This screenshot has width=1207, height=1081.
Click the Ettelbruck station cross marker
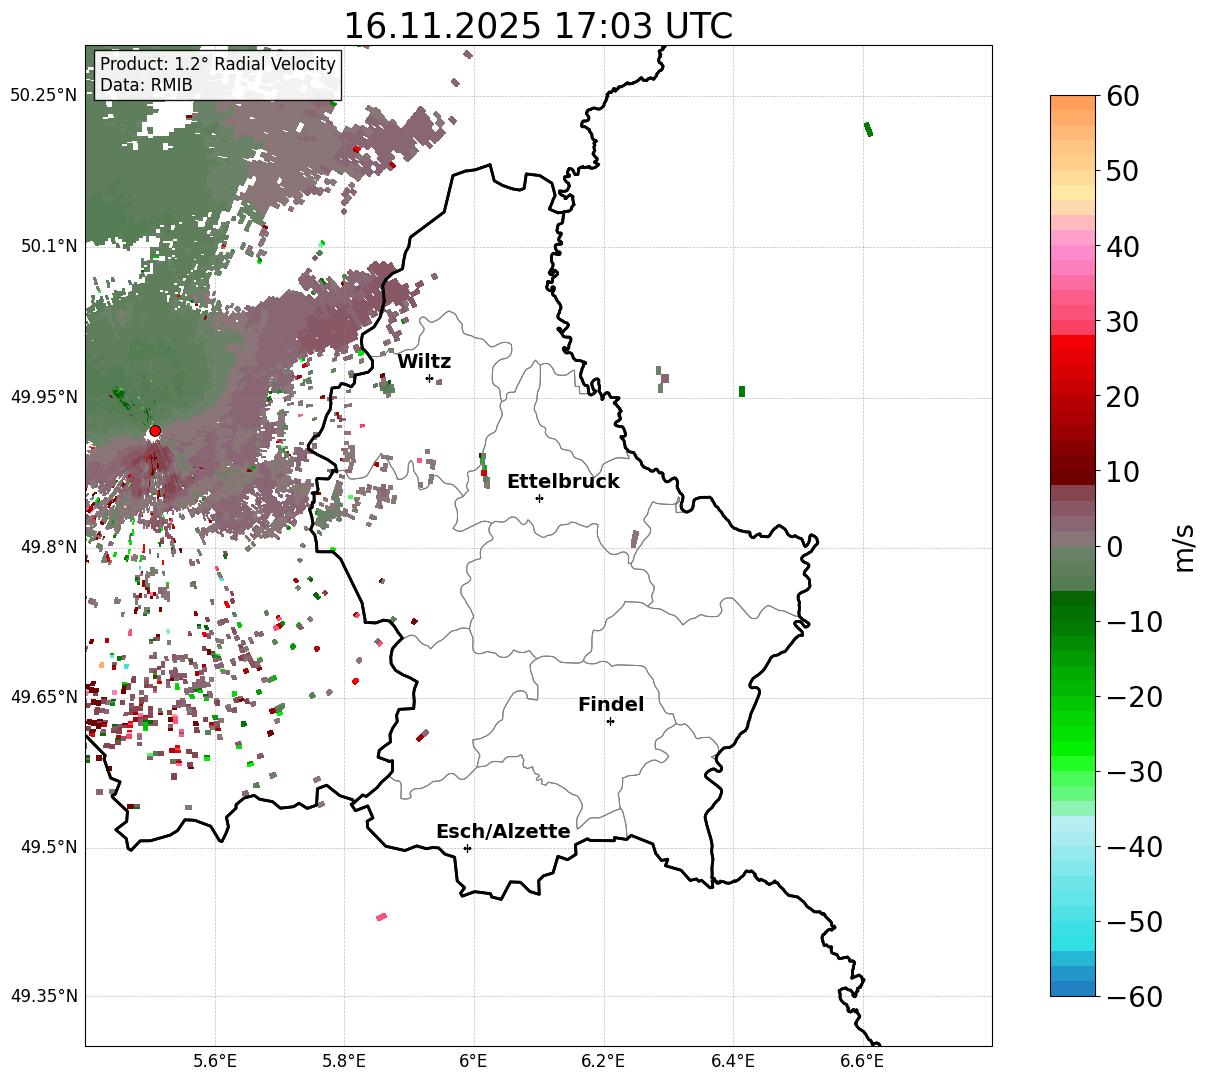coord(539,498)
